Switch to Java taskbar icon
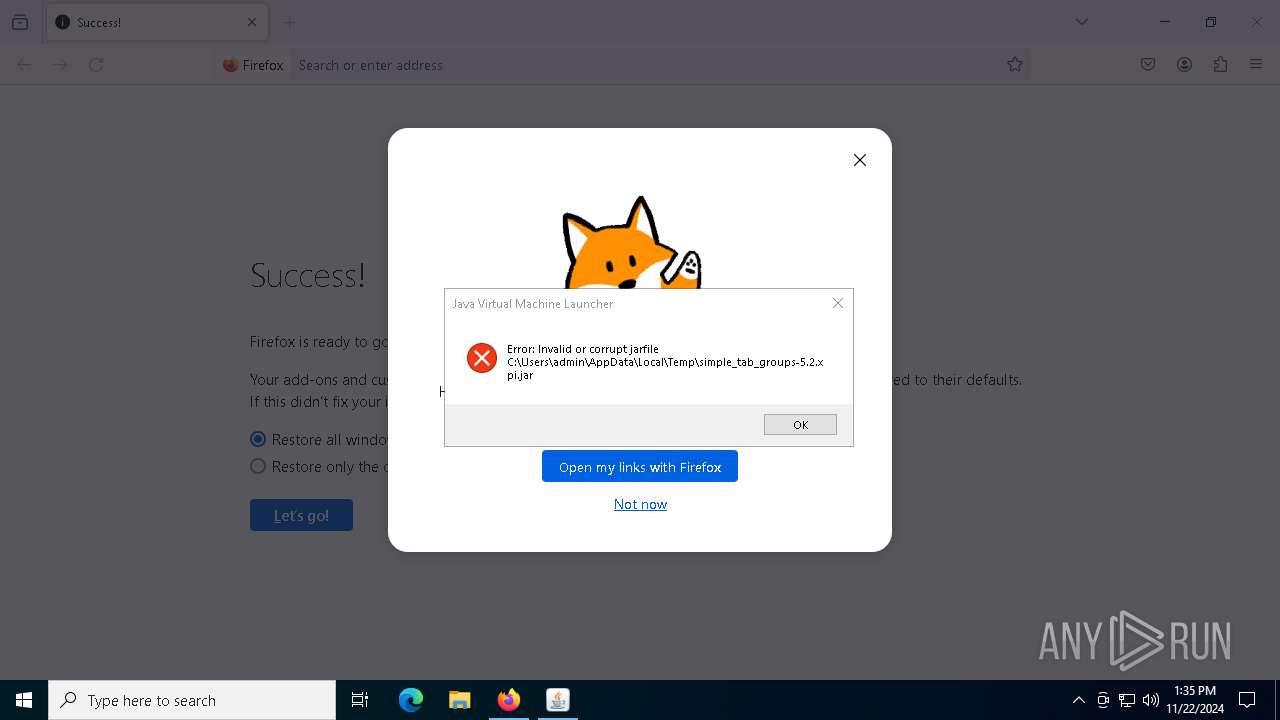The image size is (1280, 720). pyautogui.click(x=558, y=700)
